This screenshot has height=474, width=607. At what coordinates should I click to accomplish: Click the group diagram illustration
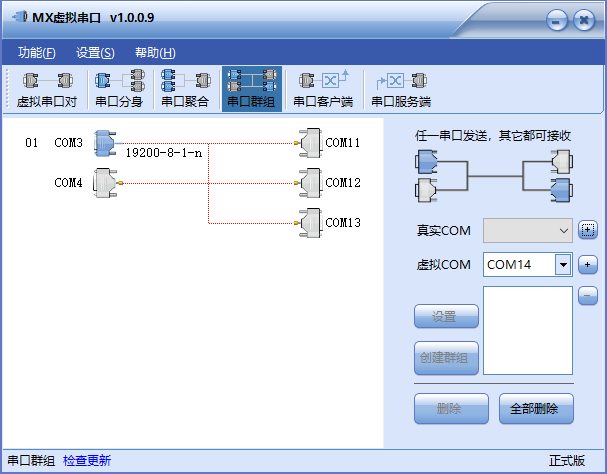coord(494,176)
